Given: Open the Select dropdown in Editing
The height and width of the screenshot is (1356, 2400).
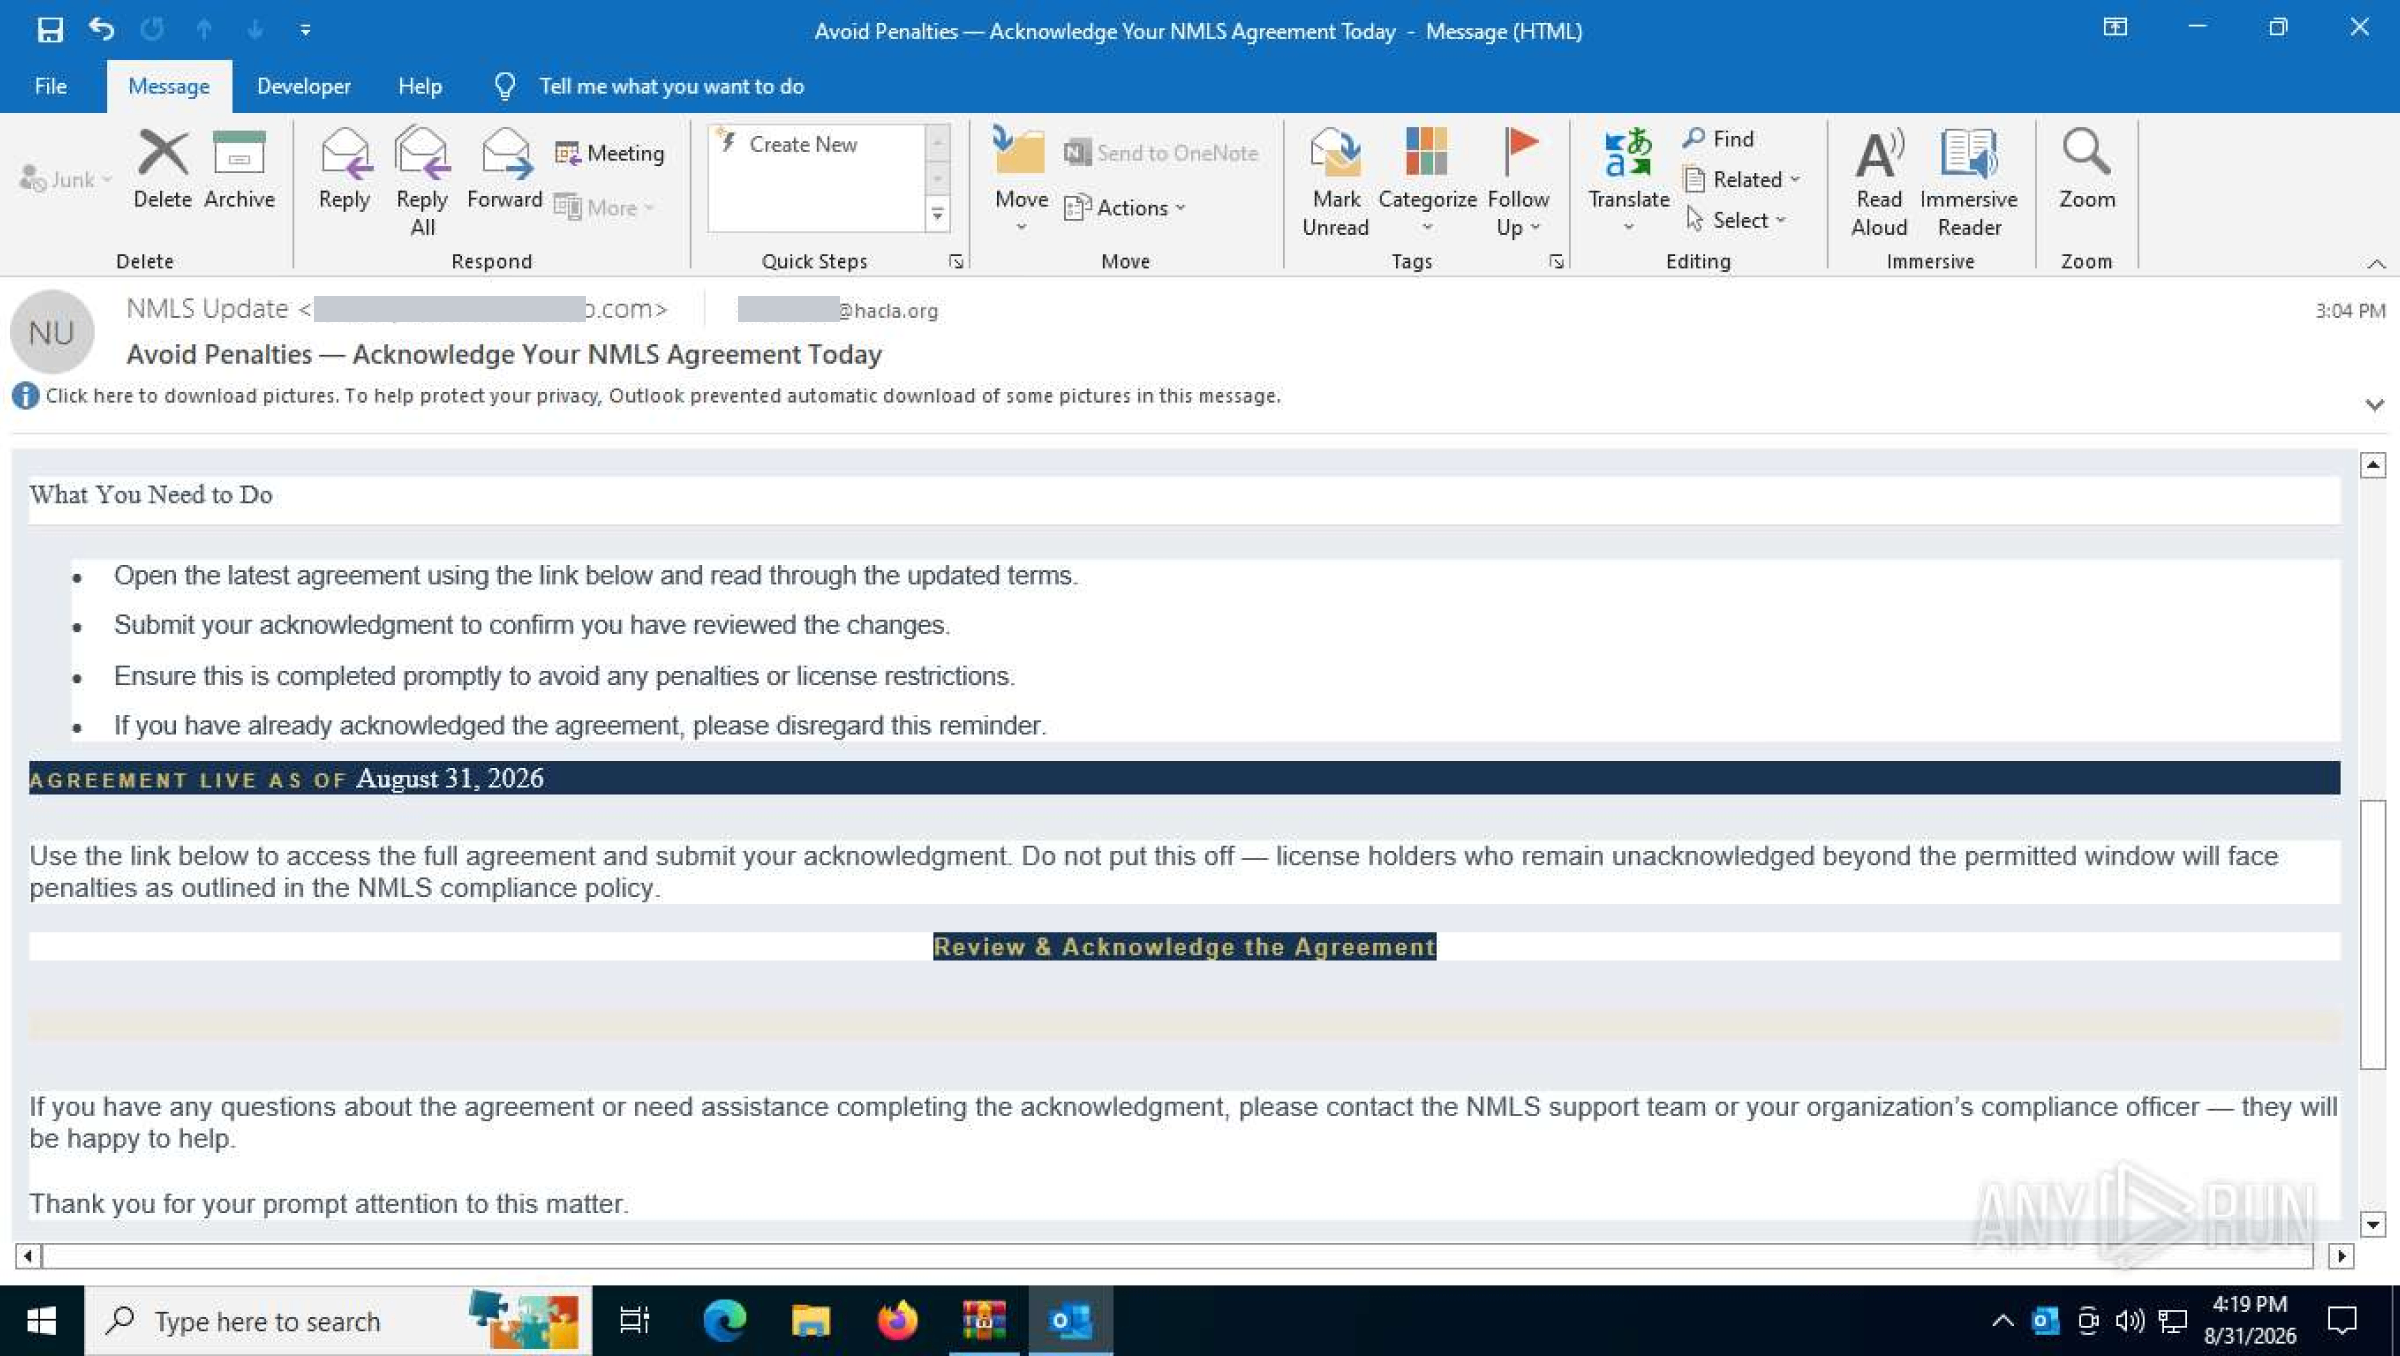Looking at the screenshot, I should [x=1735, y=220].
